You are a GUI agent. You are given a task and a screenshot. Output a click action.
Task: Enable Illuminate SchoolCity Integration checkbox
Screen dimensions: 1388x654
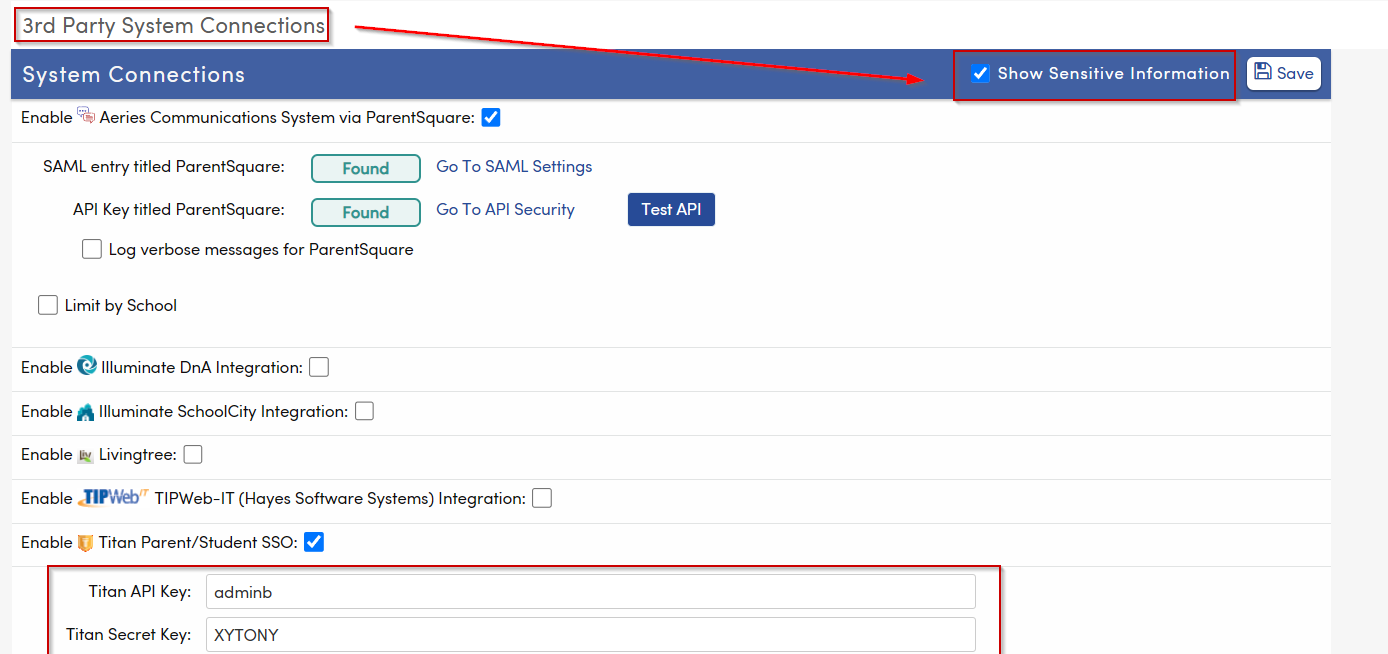pos(364,411)
